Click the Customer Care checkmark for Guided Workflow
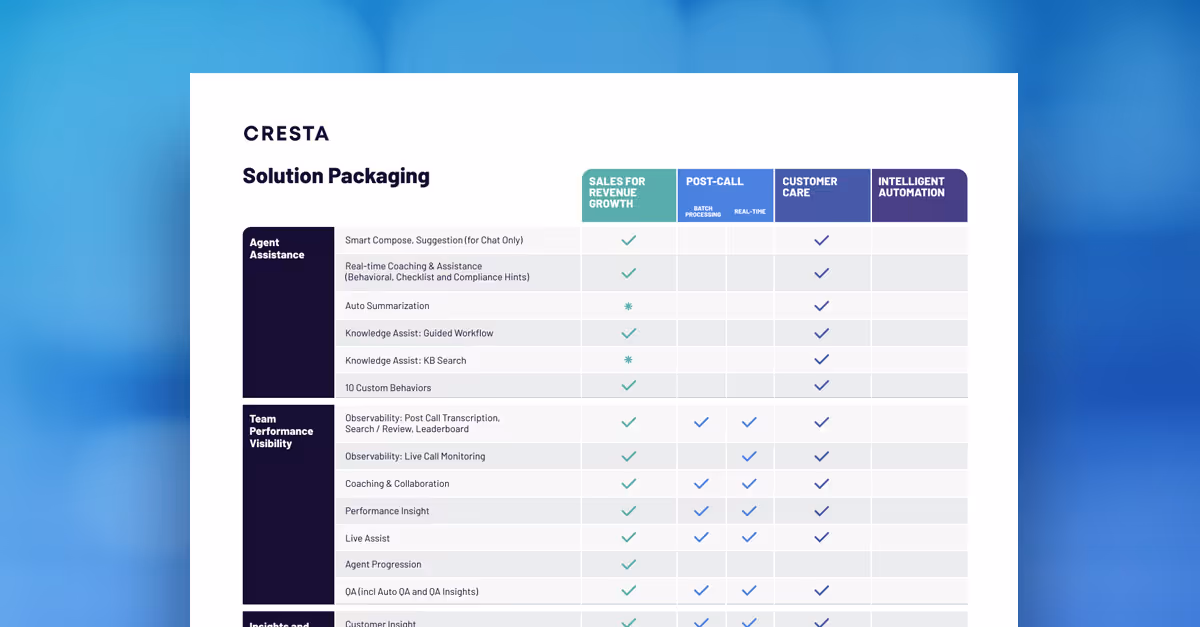This screenshot has height=627, width=1200. click(821, 333)
